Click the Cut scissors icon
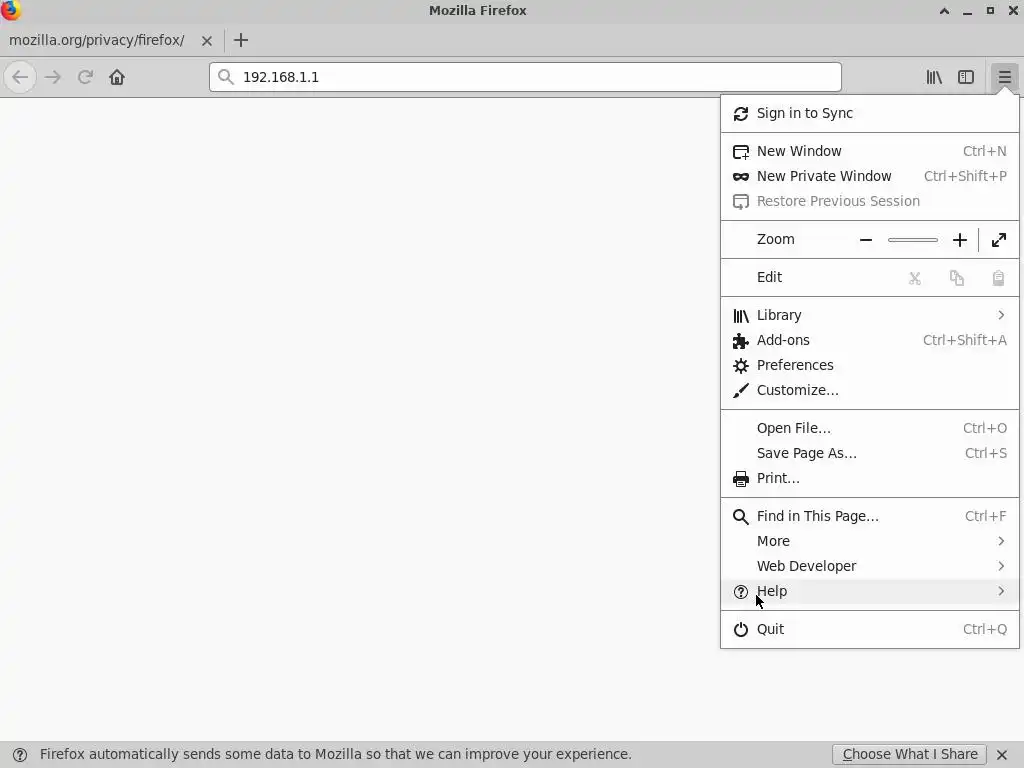Image resolution: width=1024 pixels, height=768 pixels. [x=915, y=278]
